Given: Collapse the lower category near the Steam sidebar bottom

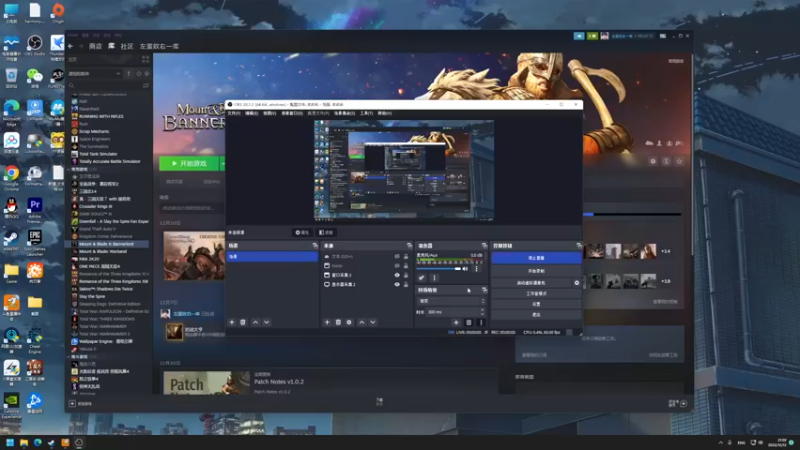Looking at the screenshot, I should click(70, 357).
